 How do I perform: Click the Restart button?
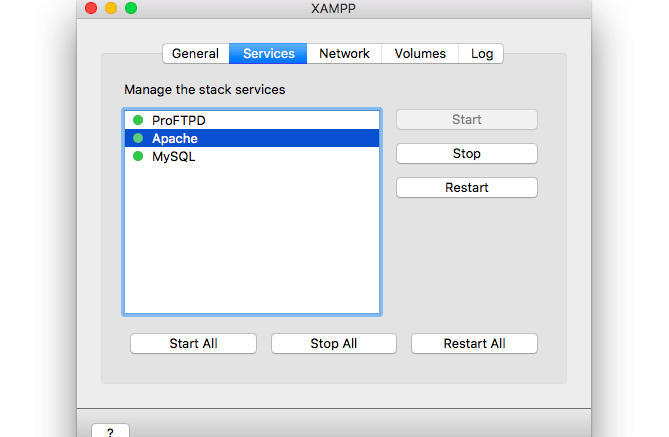point(467,188)
